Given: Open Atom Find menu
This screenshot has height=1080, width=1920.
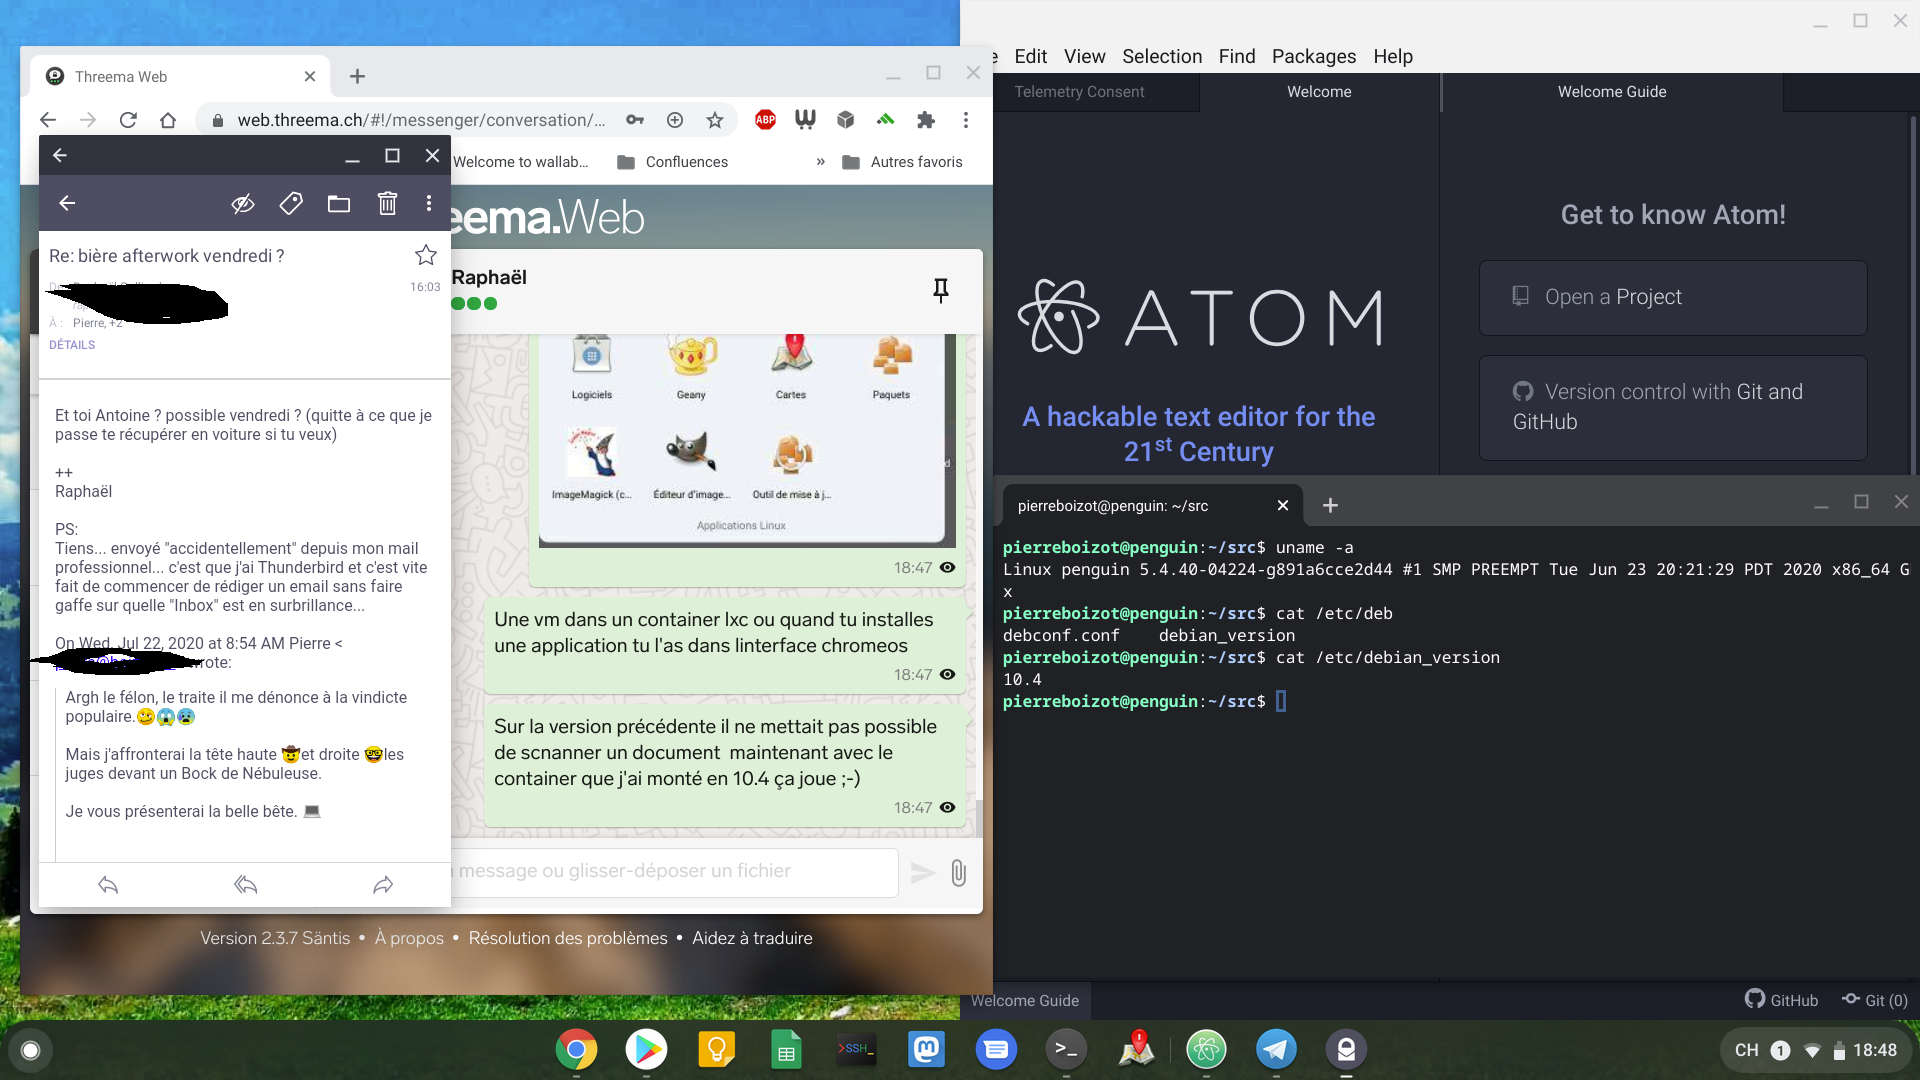Looking at the screenshot, I should point(1237,57).
